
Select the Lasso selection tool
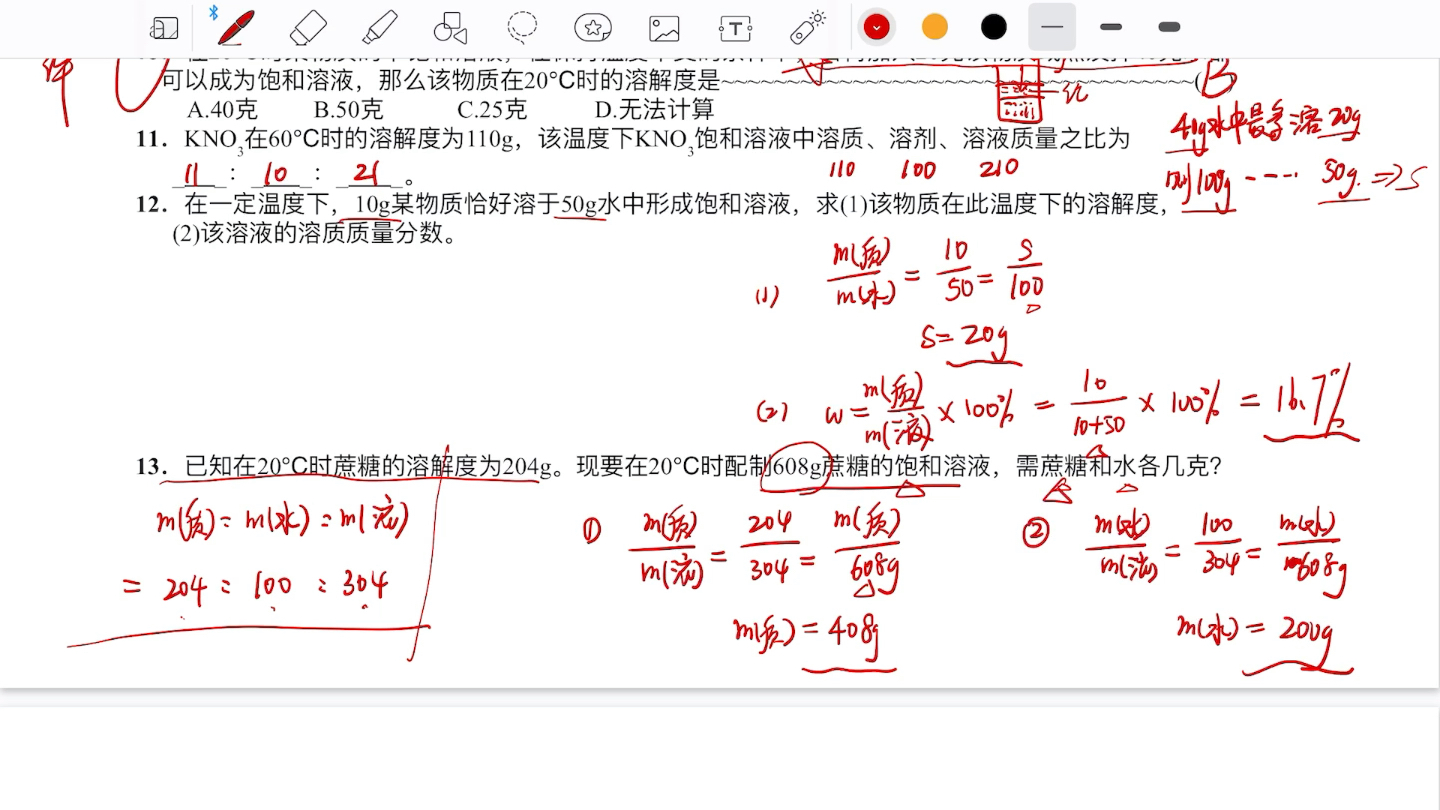[522, 28]
